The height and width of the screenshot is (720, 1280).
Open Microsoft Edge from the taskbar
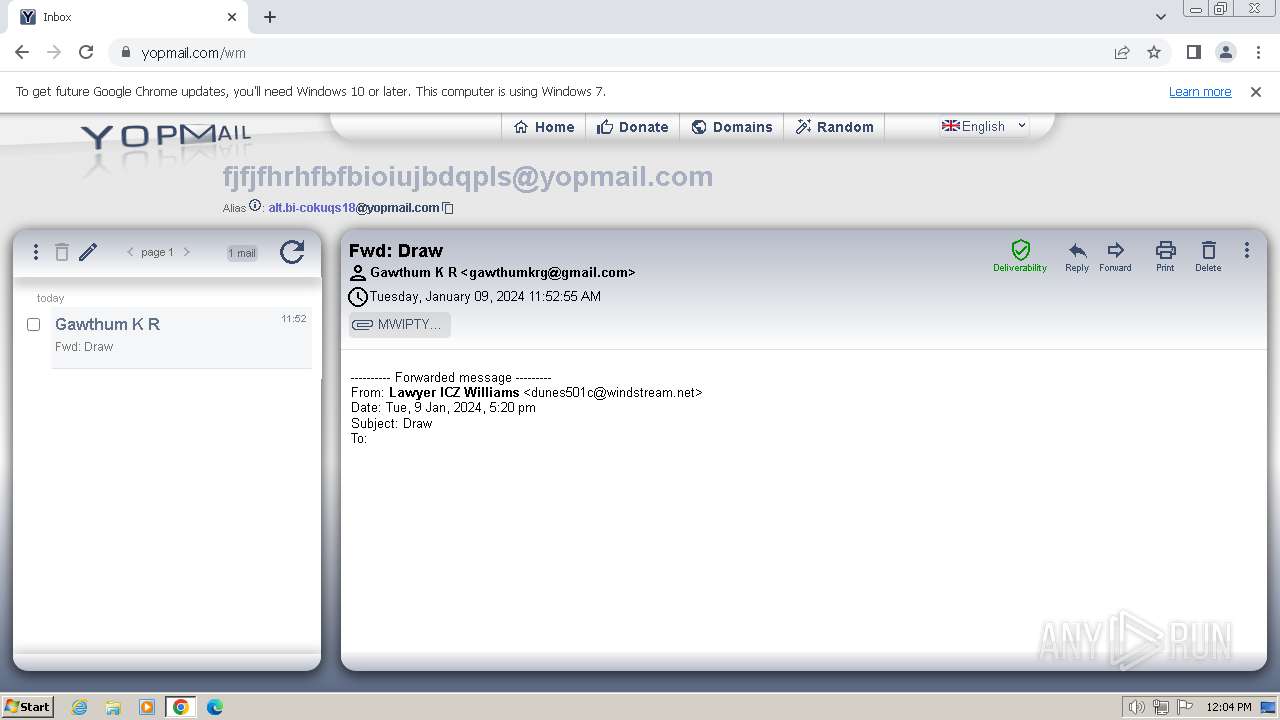pyautogui.click(x=215, y=707)
